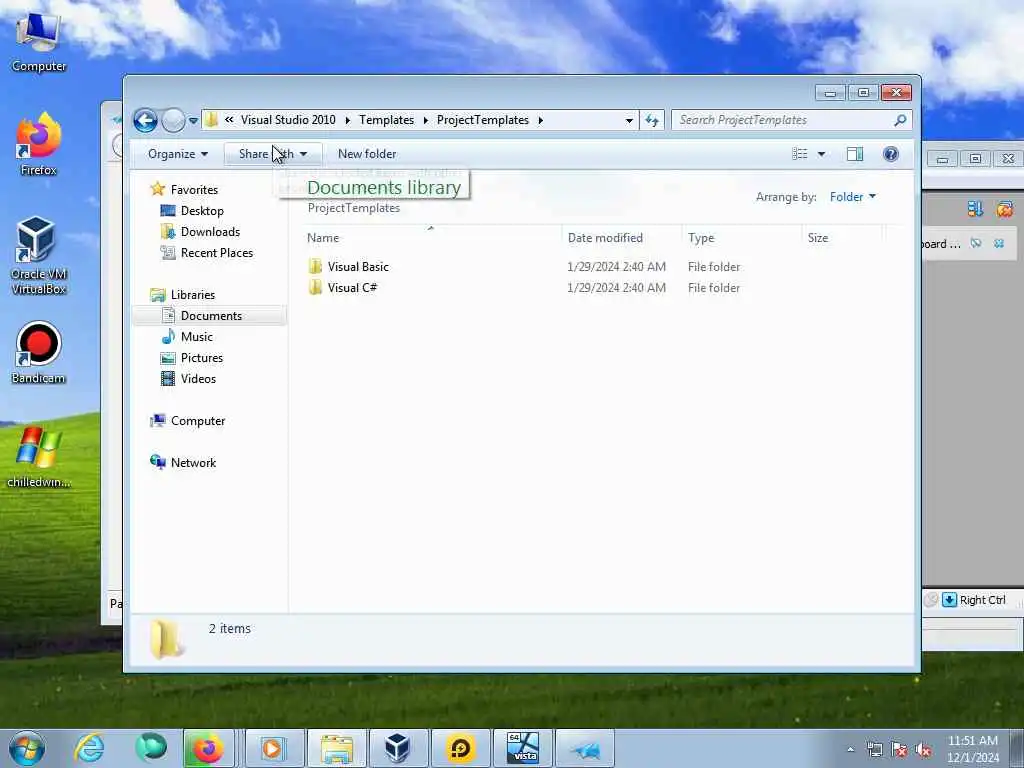Switch to Windows Explorer taskbar button
Screen dimensions: 1024x768
pyautogui.click(x=336, y=748)
